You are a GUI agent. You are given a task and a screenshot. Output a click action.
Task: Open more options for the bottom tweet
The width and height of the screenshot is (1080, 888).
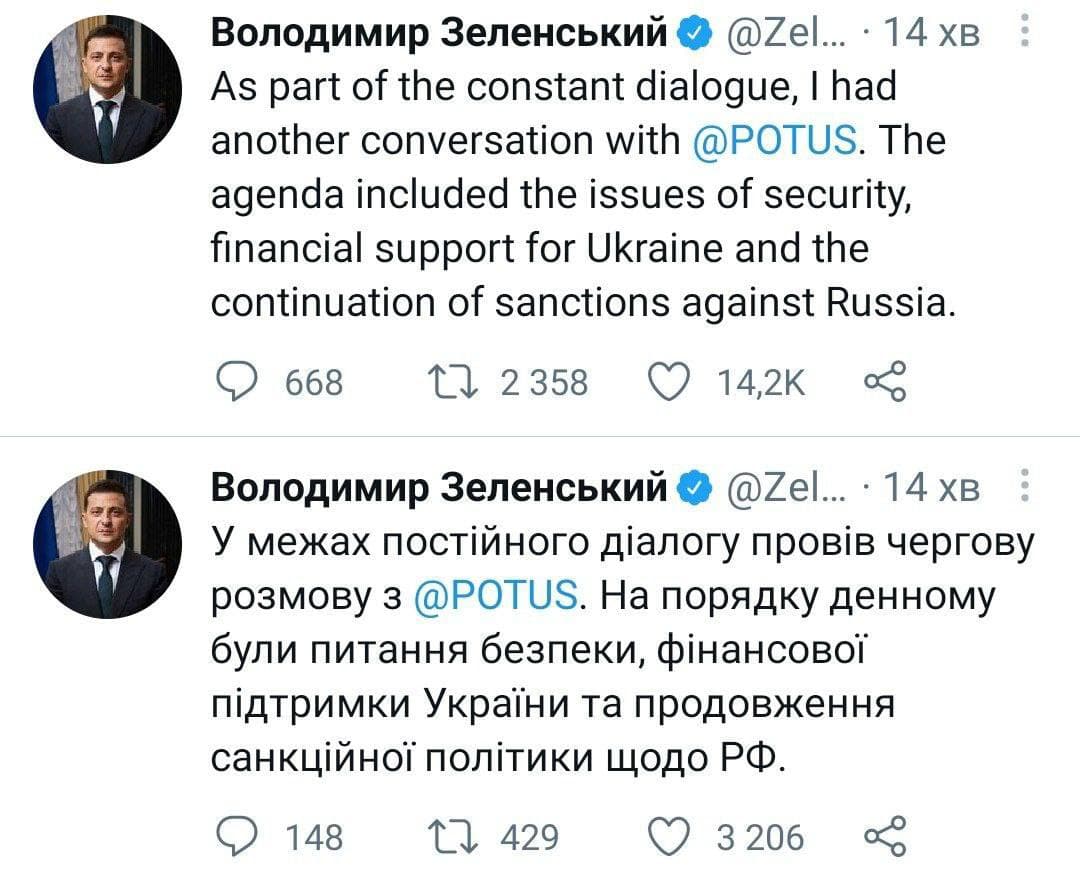tap(1023, 488)
